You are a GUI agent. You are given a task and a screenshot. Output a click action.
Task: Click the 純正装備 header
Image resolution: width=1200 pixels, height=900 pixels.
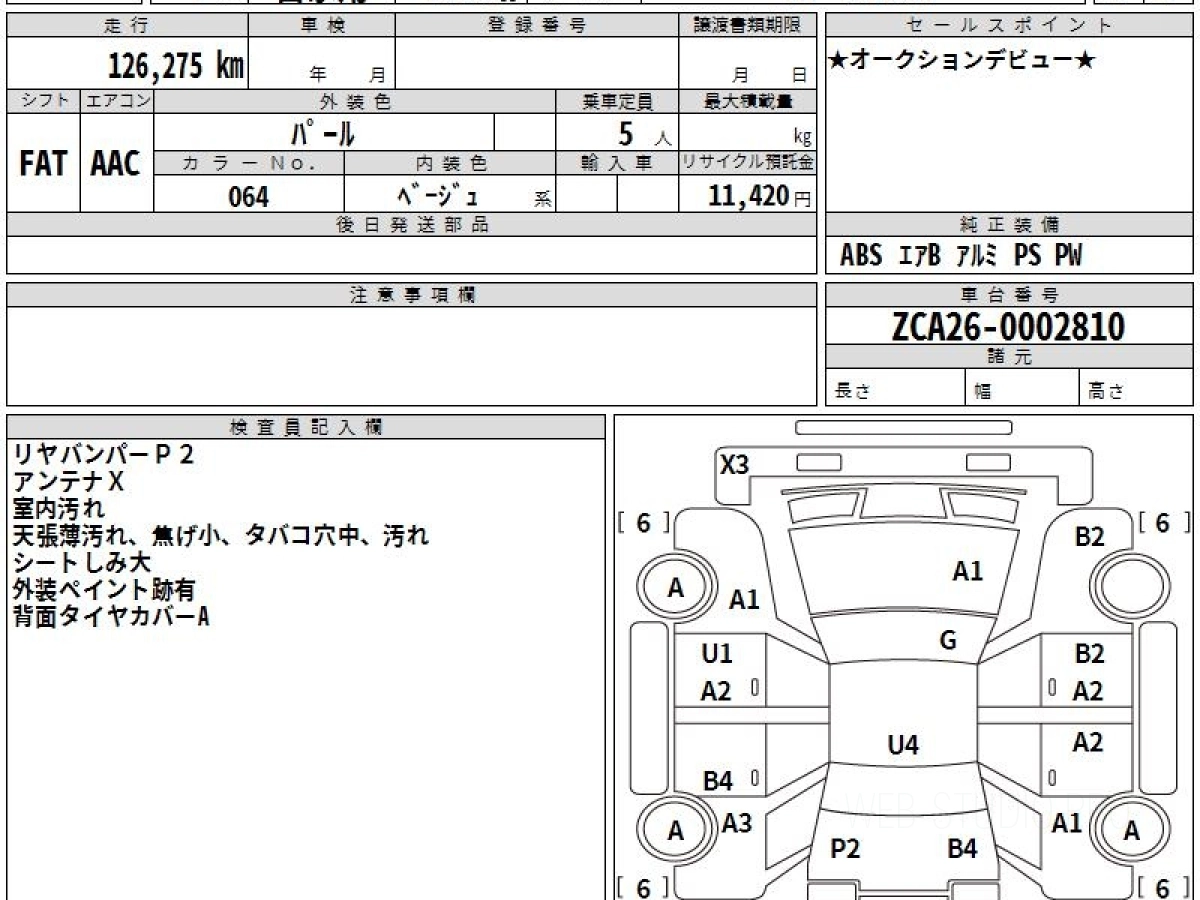tap(1009, 225)
